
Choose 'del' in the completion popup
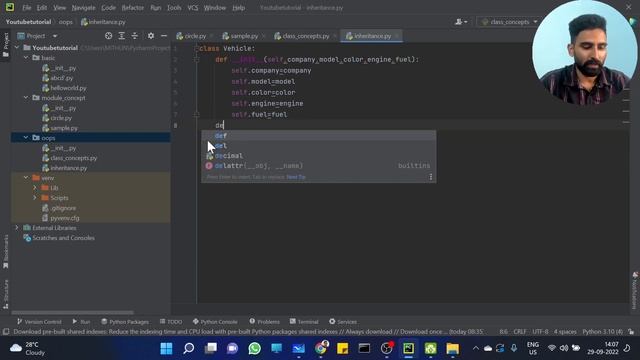pos(318,146)
